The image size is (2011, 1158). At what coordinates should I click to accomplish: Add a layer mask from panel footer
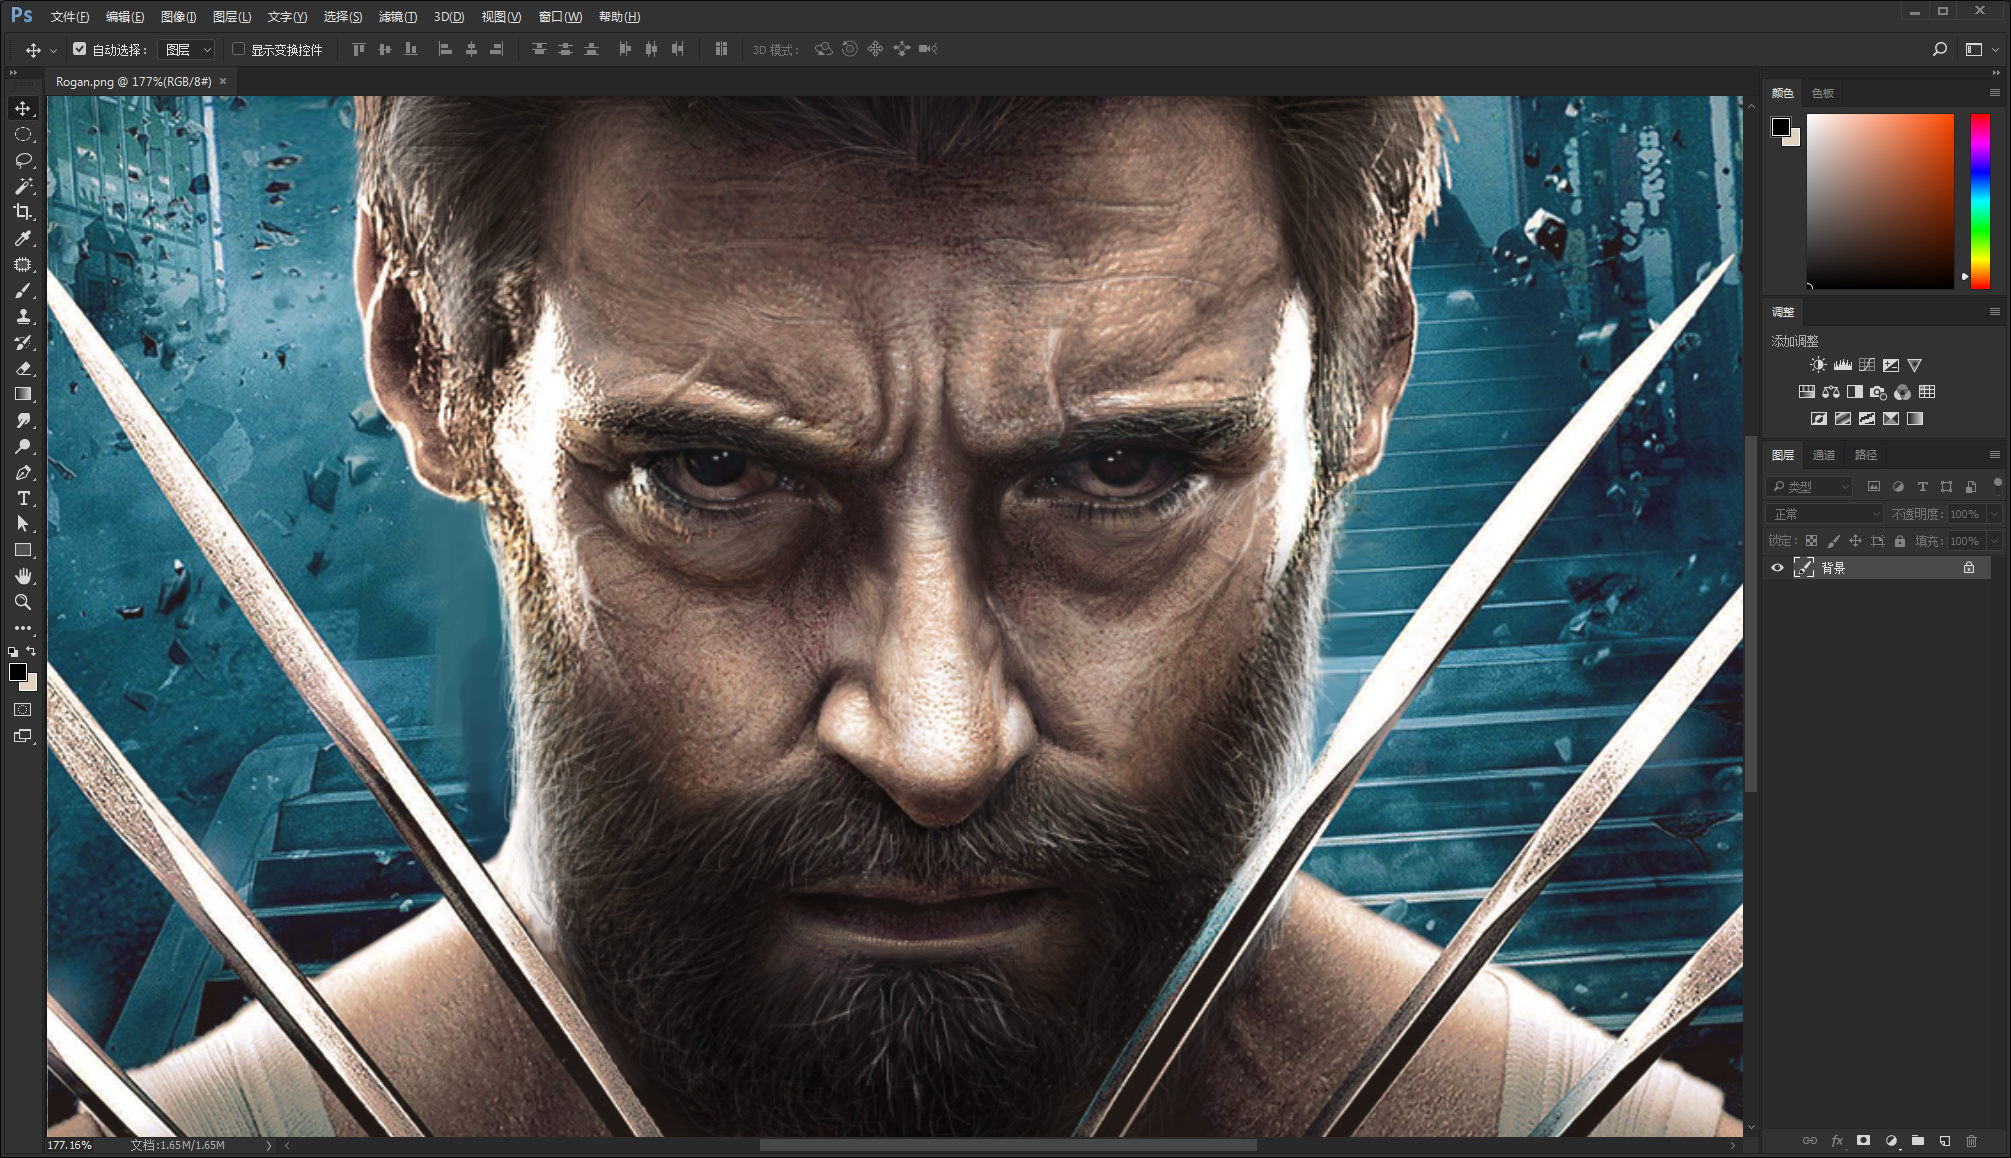pyautogui.click(x=1863, y=1141)
